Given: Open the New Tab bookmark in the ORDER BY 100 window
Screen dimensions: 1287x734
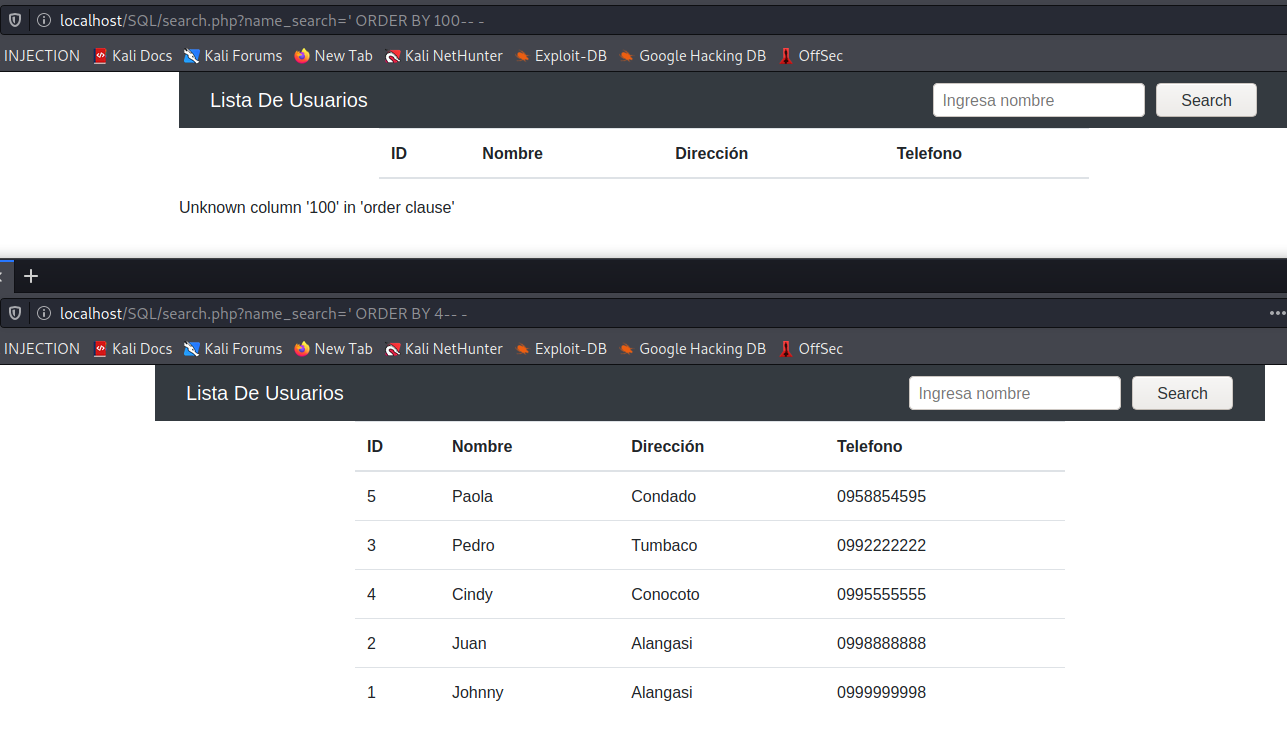Looking at the screenshot, I should tap(334, 56).
